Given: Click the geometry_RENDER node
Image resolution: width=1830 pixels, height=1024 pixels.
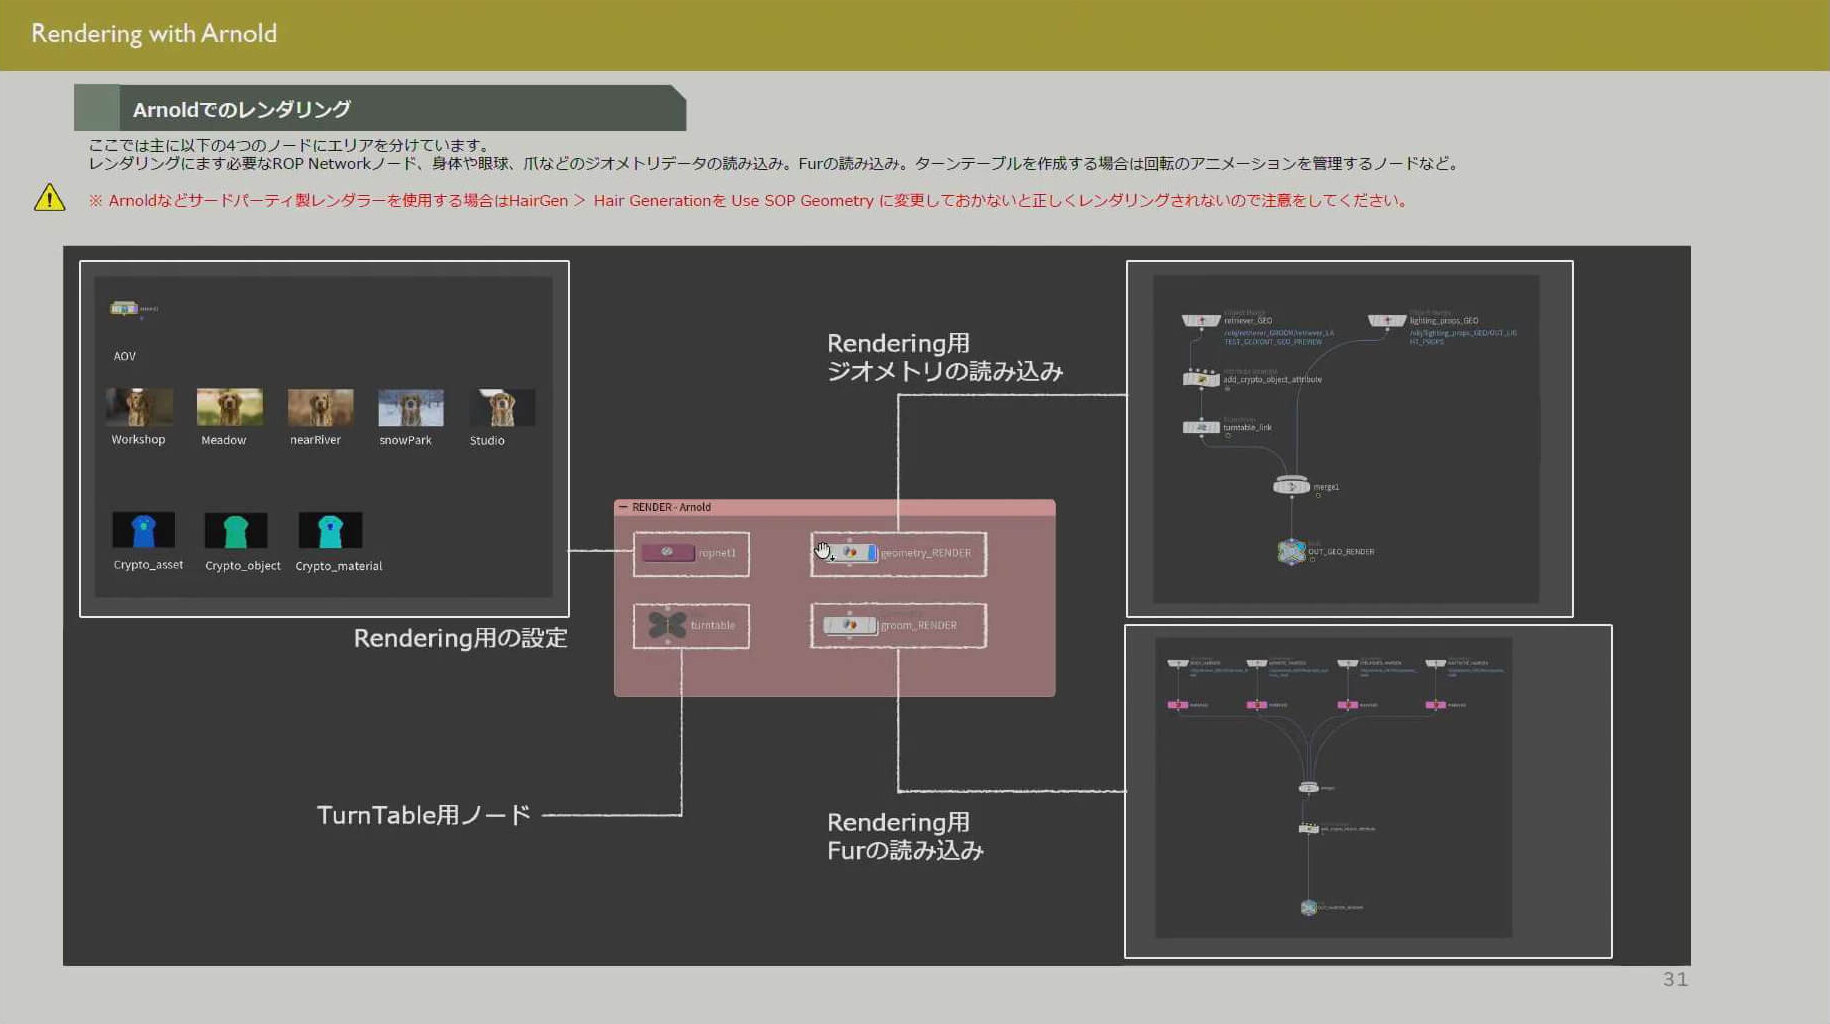Looking at the screenshot, I should tap(849, 553).
